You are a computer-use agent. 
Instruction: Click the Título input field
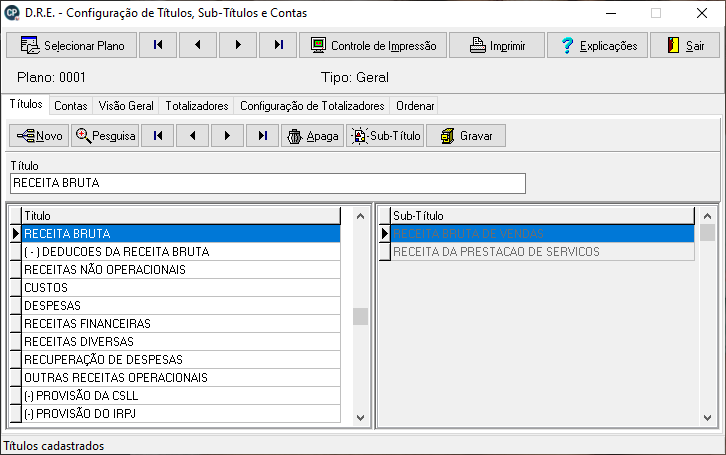click(x=268, y=183)
